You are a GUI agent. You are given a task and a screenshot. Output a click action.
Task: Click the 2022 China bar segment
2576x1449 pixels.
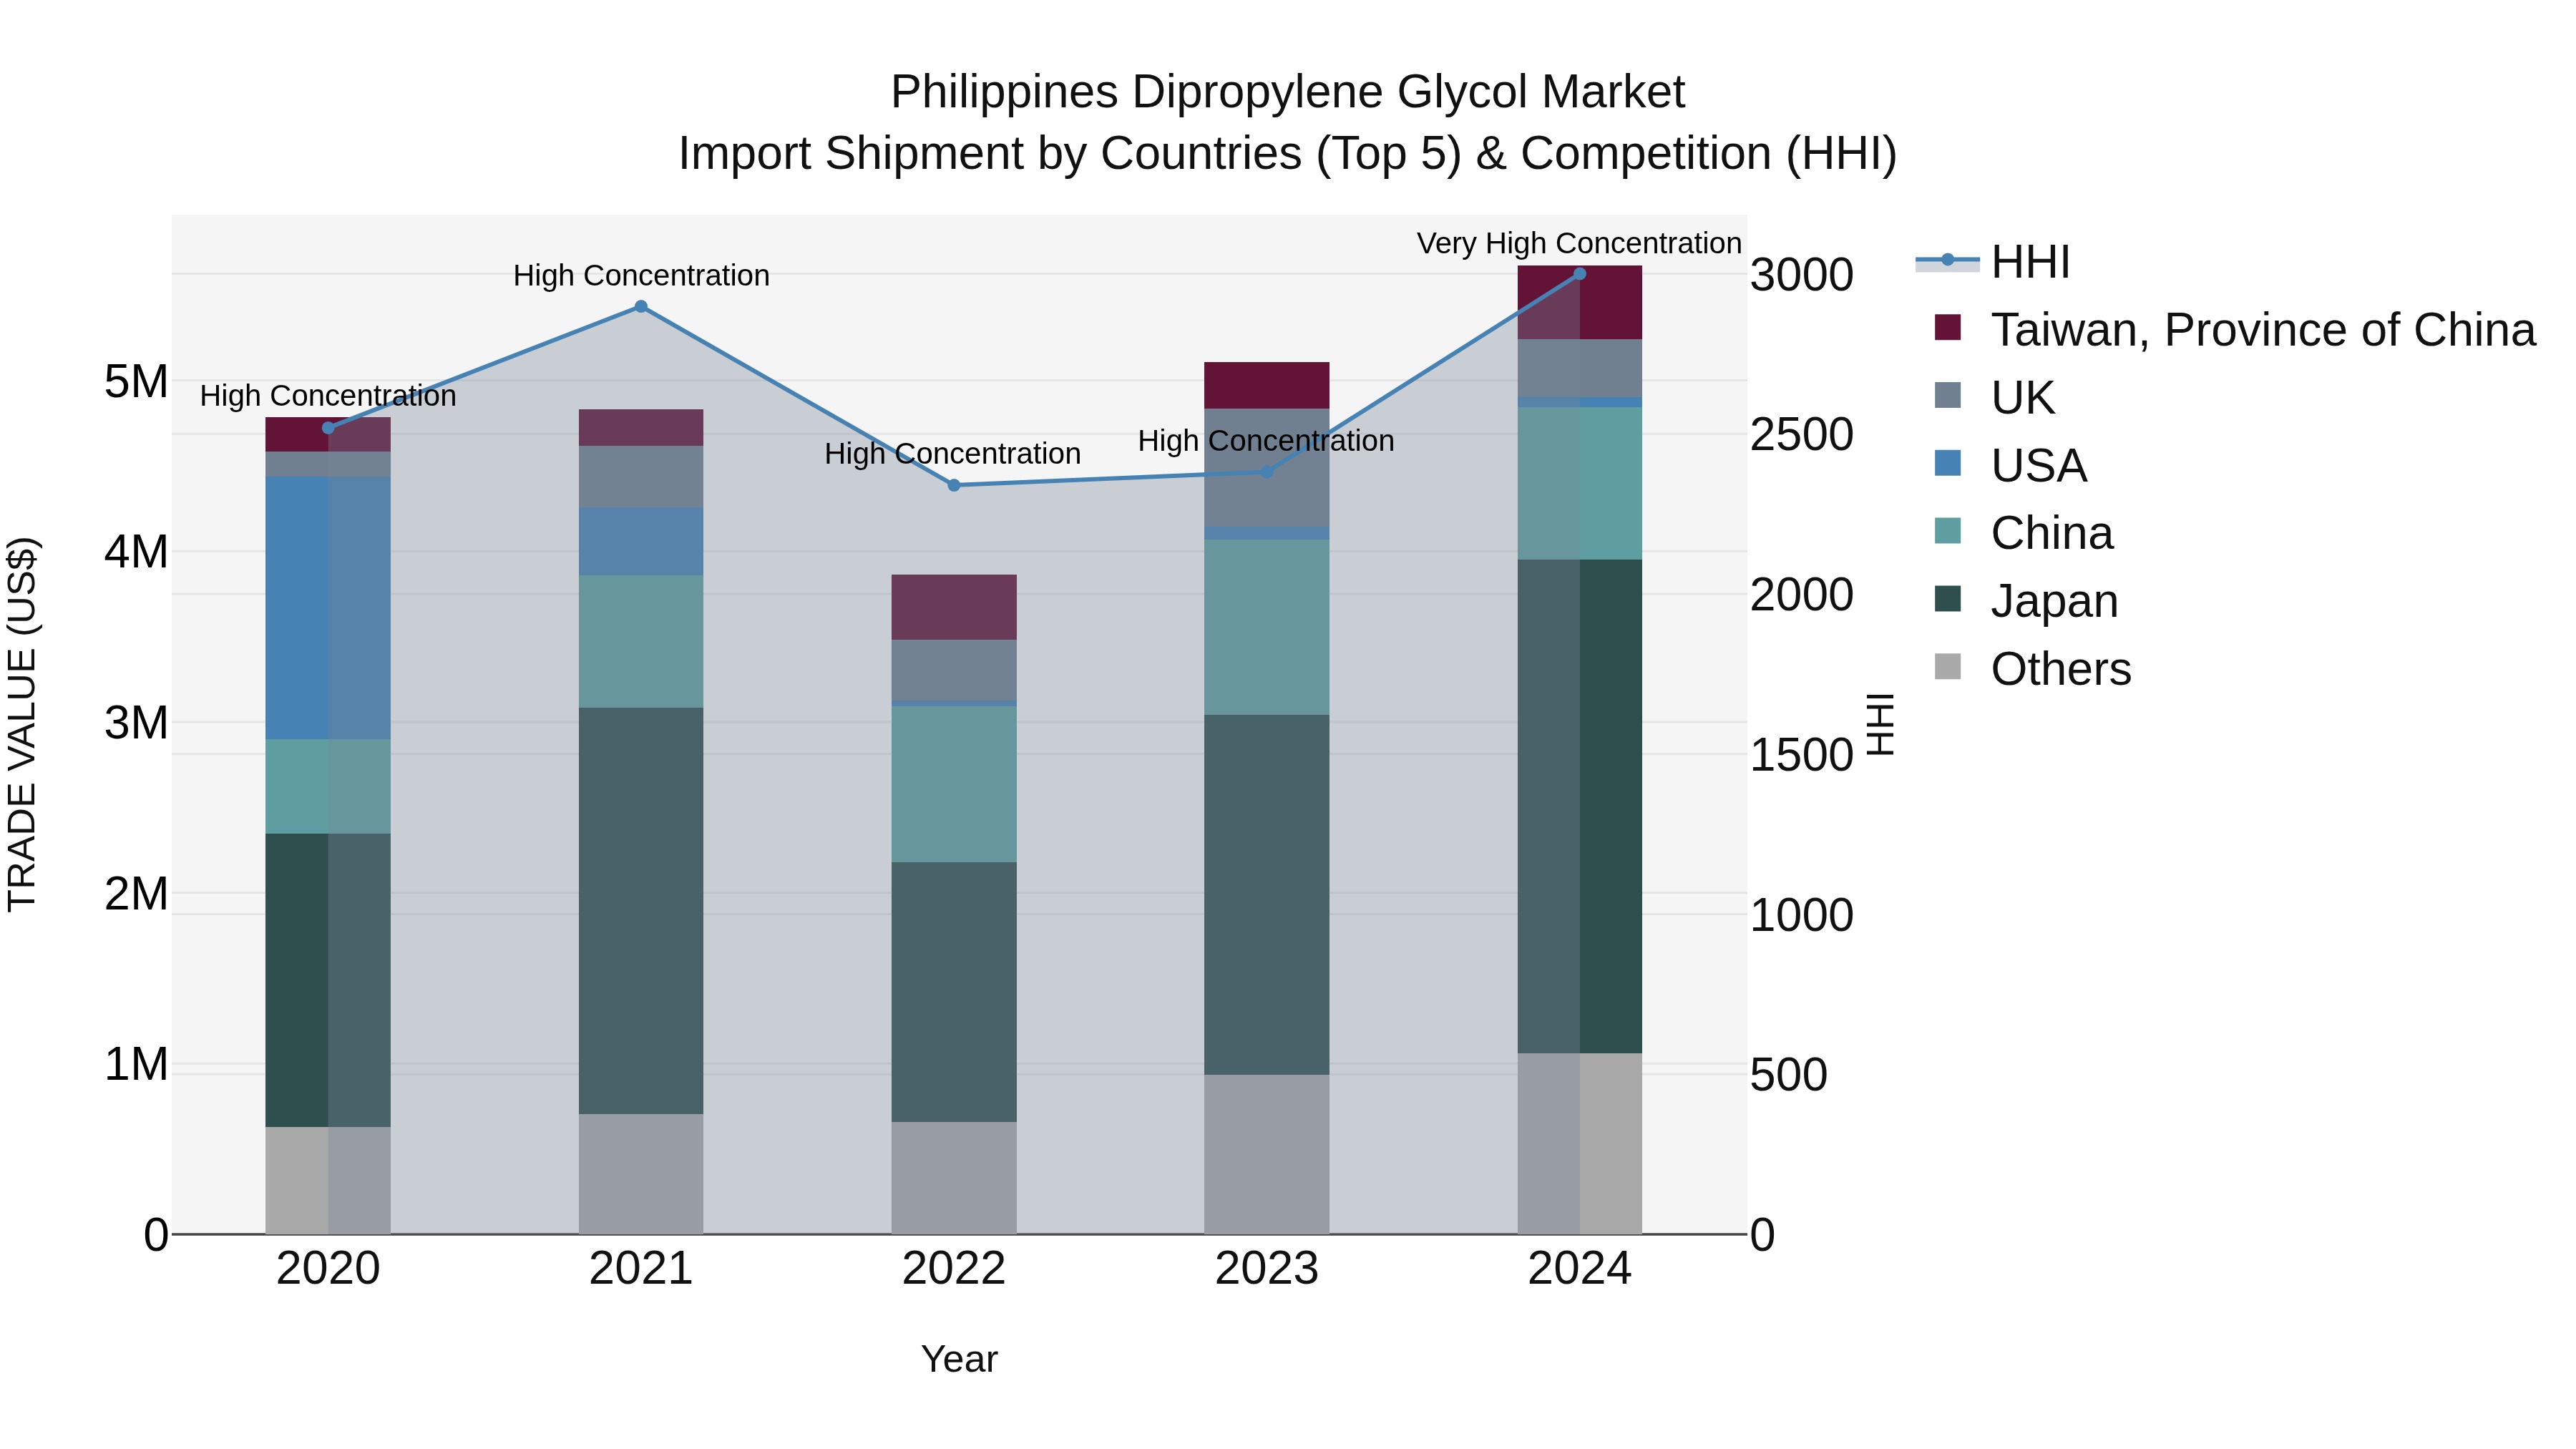pyautogui.click(x=954, y=784)
